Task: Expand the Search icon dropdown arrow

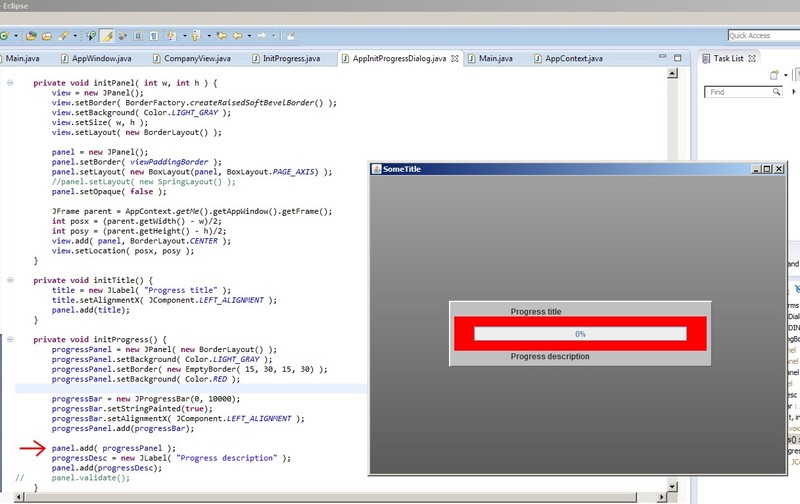Action: point(75,36)
